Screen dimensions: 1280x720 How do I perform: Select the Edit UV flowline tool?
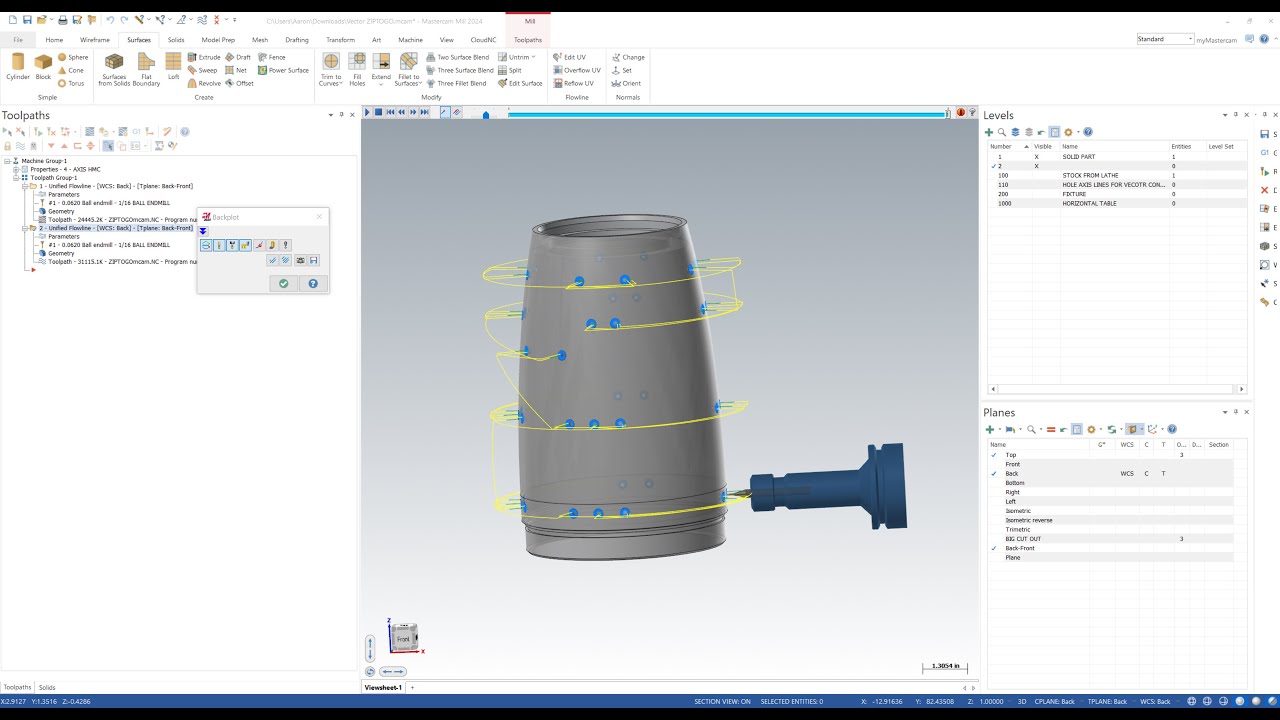point(570,57)
